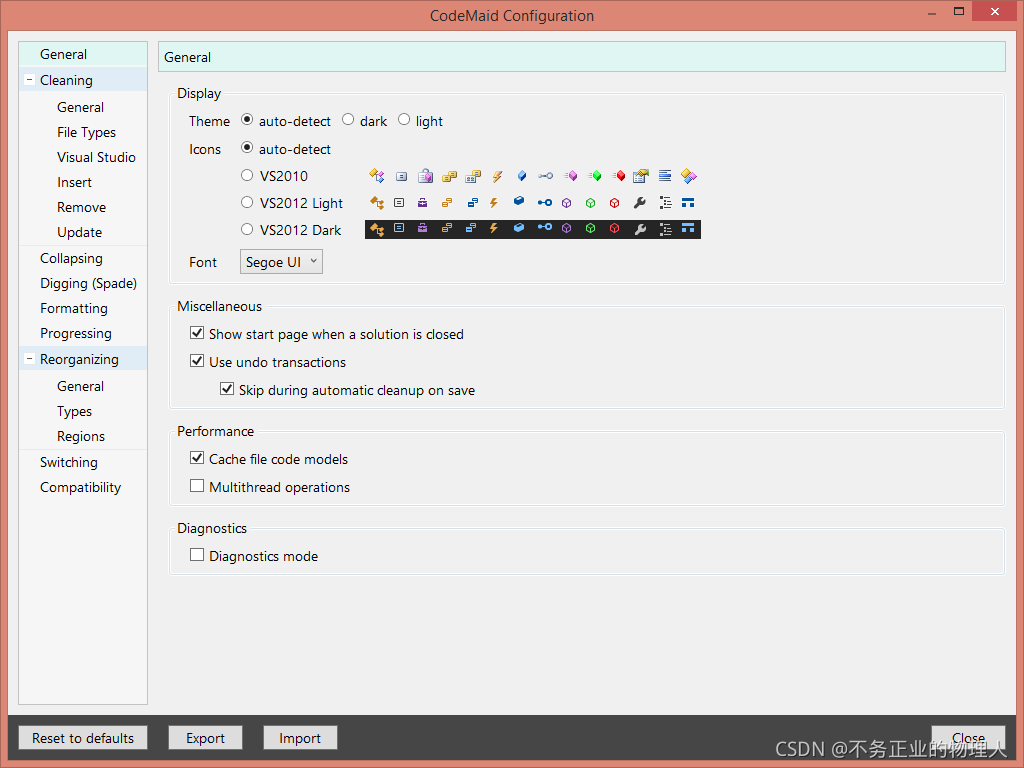Uncheck Skip during automatic cleanup on save
Screen dimensions: 1024x768
227,389
